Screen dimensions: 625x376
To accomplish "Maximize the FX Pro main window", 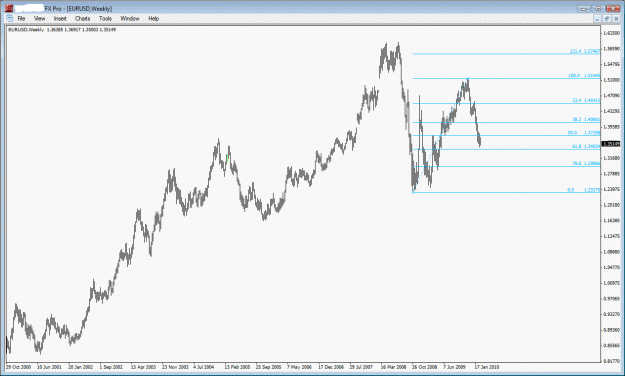I will pyautogui.click(x=598, y=8).
